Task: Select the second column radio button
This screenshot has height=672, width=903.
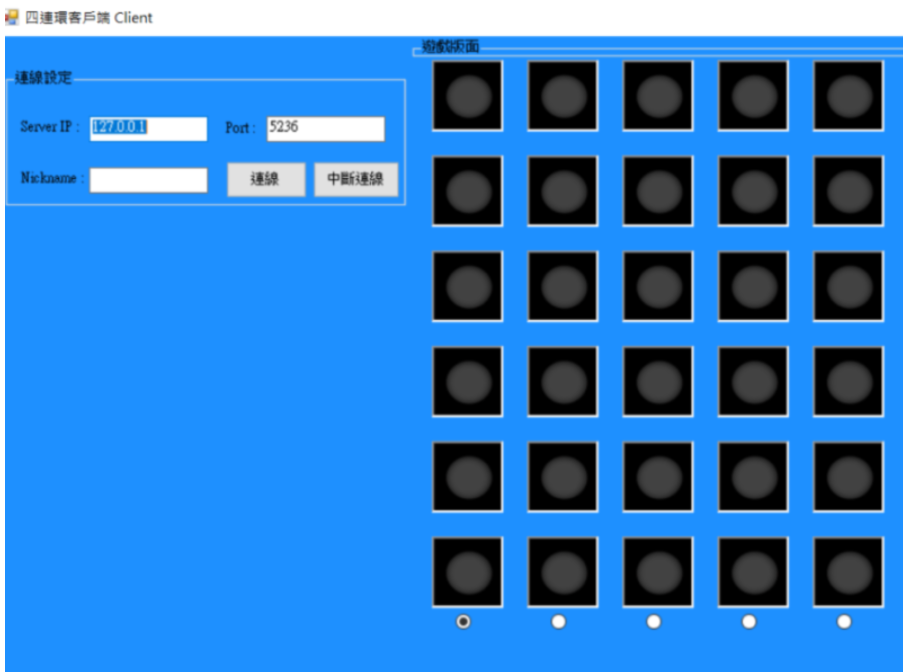Action: [x=556, y=620]
